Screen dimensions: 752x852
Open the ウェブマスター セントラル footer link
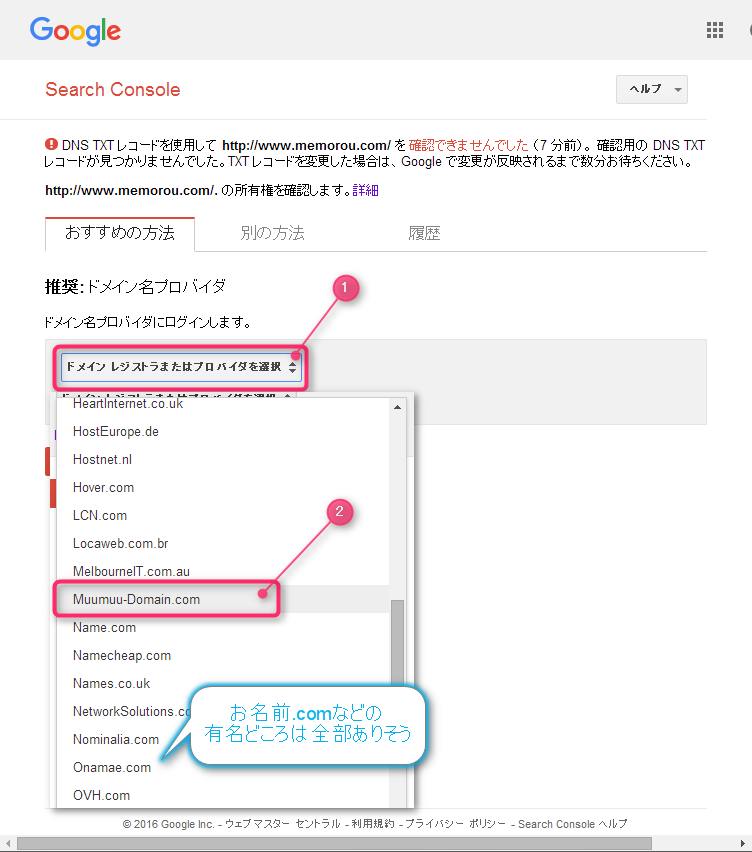coord(283,824)
